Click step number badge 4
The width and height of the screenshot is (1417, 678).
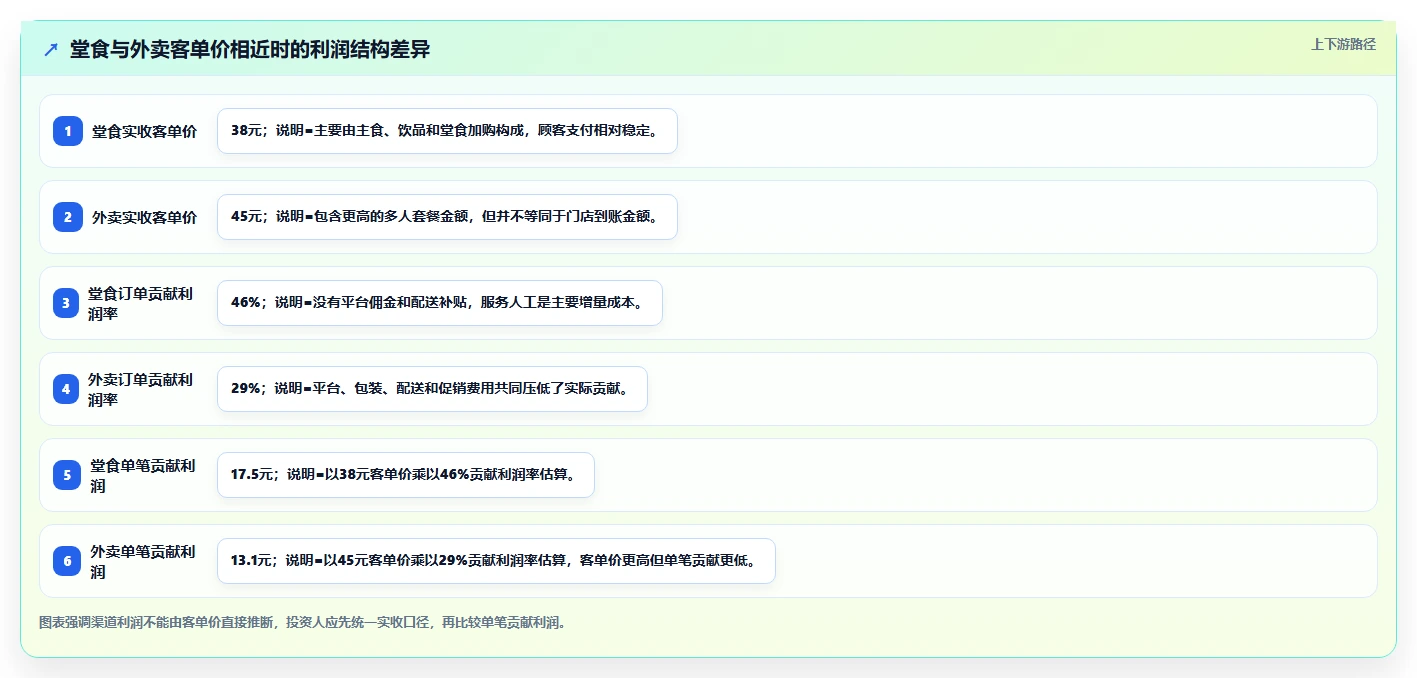coord(68,389)
